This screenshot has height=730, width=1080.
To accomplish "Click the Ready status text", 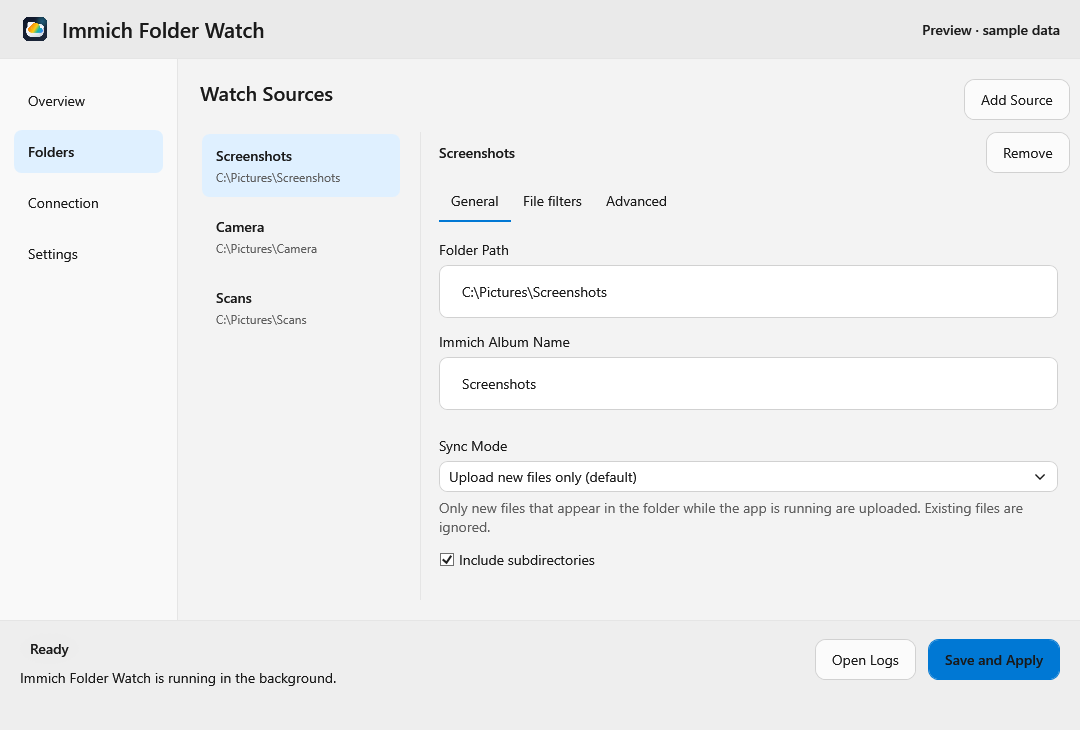I will pos(50,649).
